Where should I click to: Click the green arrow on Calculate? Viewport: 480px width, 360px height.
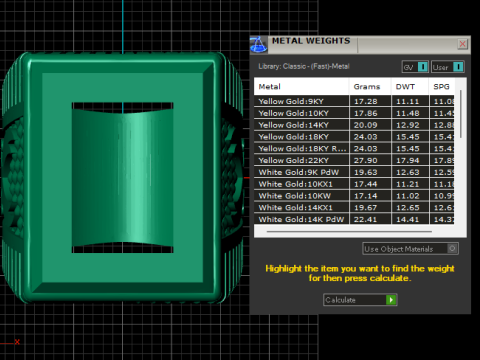pos(391,300)
